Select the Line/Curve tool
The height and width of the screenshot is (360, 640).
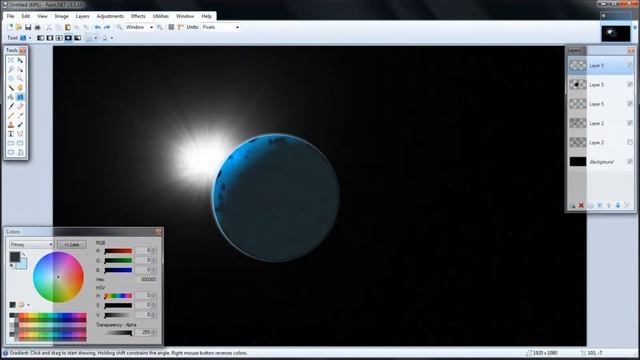coord(20,134)
